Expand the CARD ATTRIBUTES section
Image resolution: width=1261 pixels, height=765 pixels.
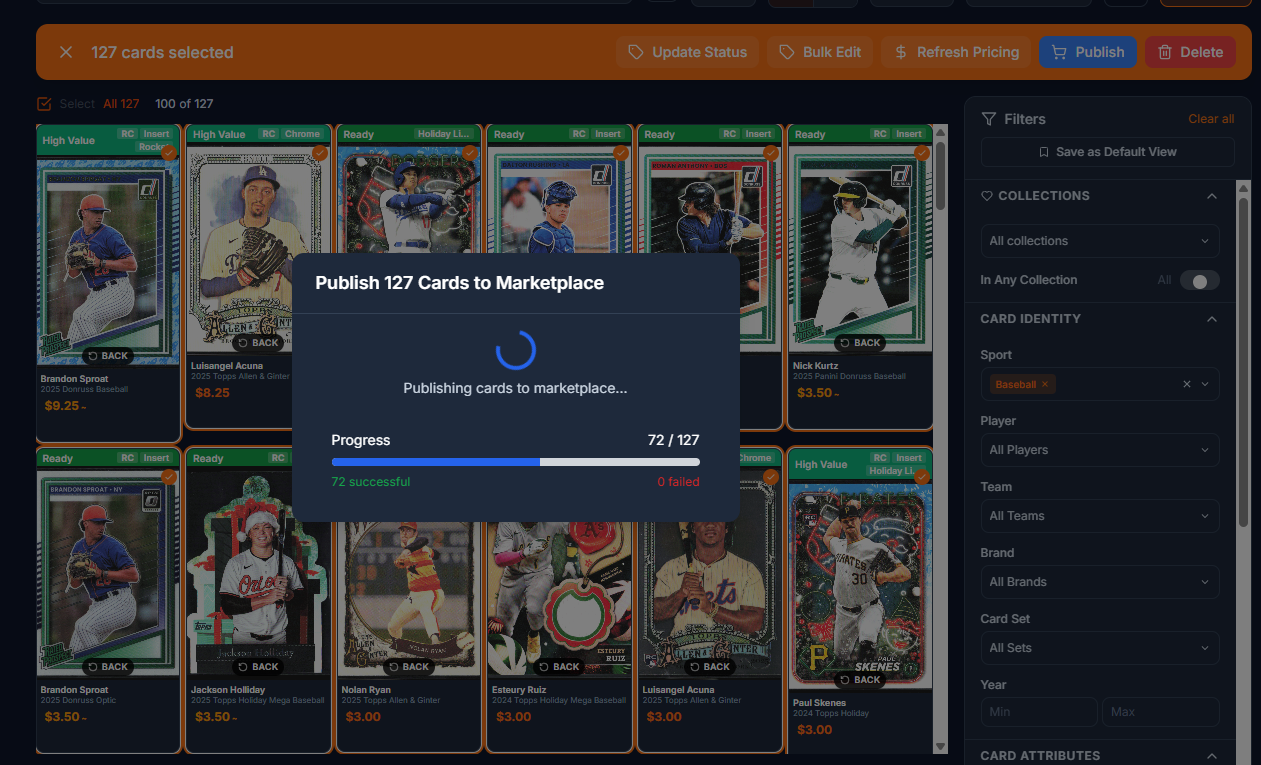(x=1211, y=755)
